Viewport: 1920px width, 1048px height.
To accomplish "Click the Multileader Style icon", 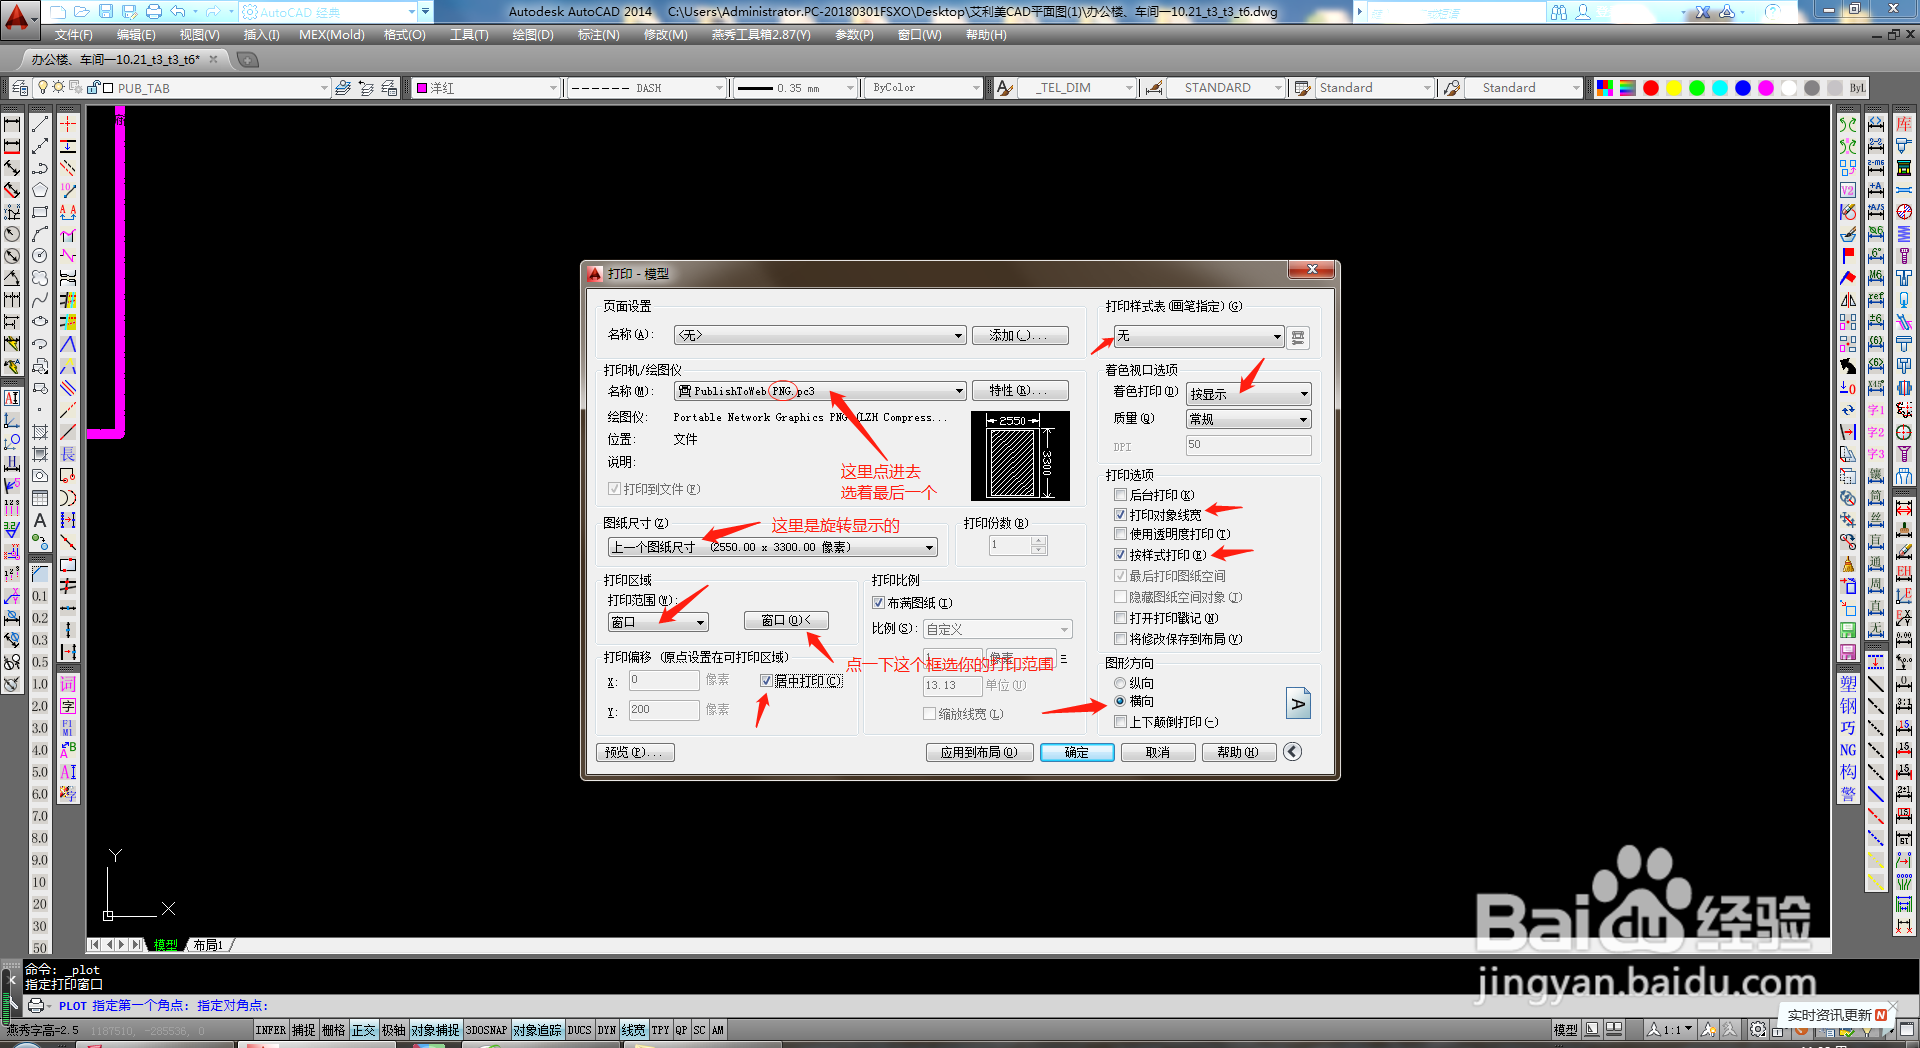I will (1452, 88).
